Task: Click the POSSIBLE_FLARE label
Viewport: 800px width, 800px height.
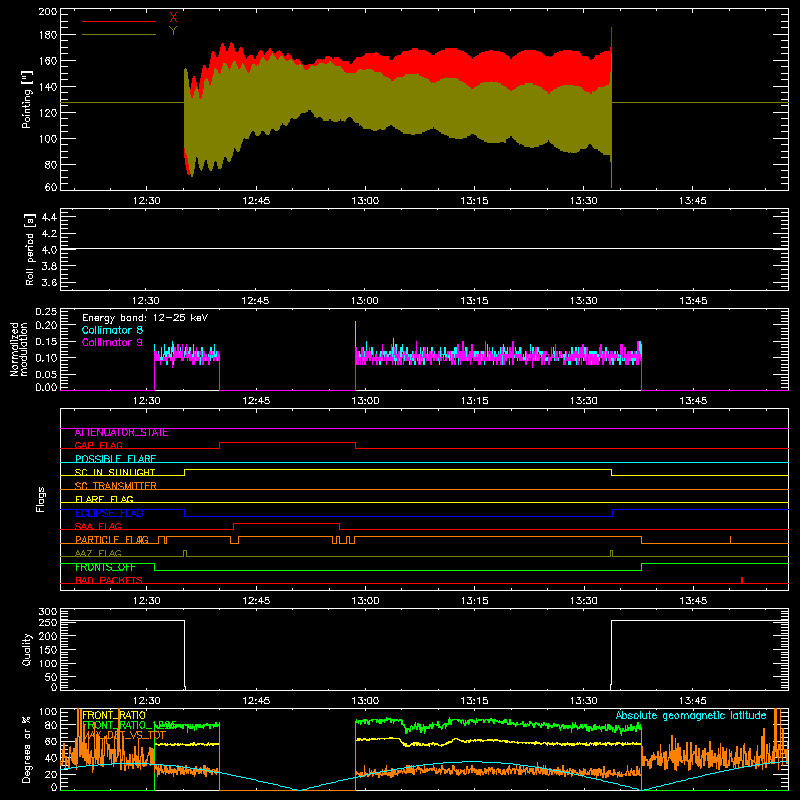Action: 115,459
